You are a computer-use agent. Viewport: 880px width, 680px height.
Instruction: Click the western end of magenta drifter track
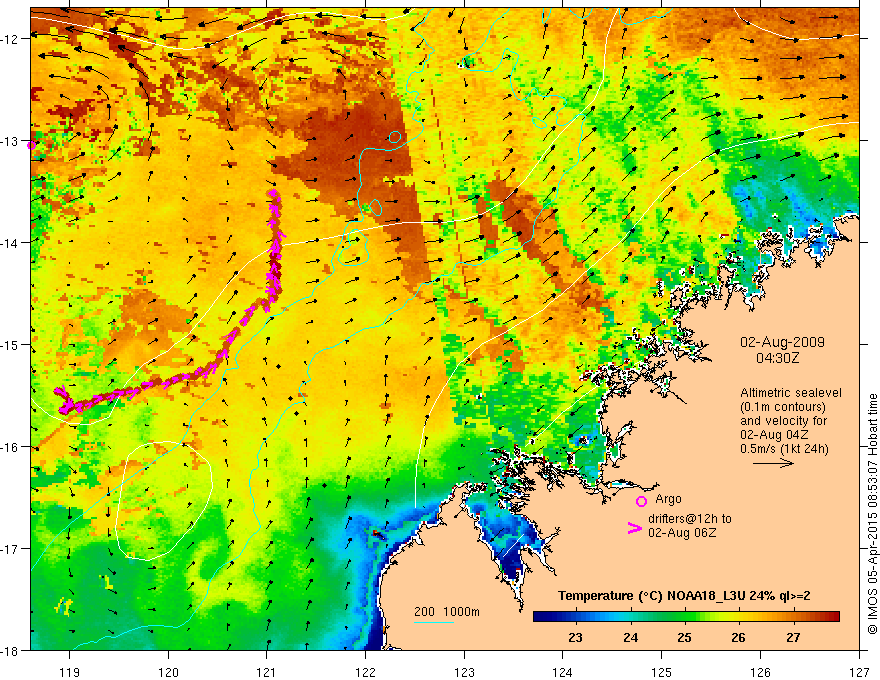(x=58, y=390)
